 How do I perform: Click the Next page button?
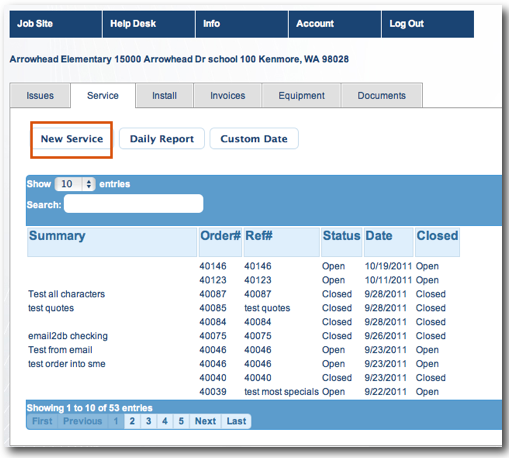point(206,421)
